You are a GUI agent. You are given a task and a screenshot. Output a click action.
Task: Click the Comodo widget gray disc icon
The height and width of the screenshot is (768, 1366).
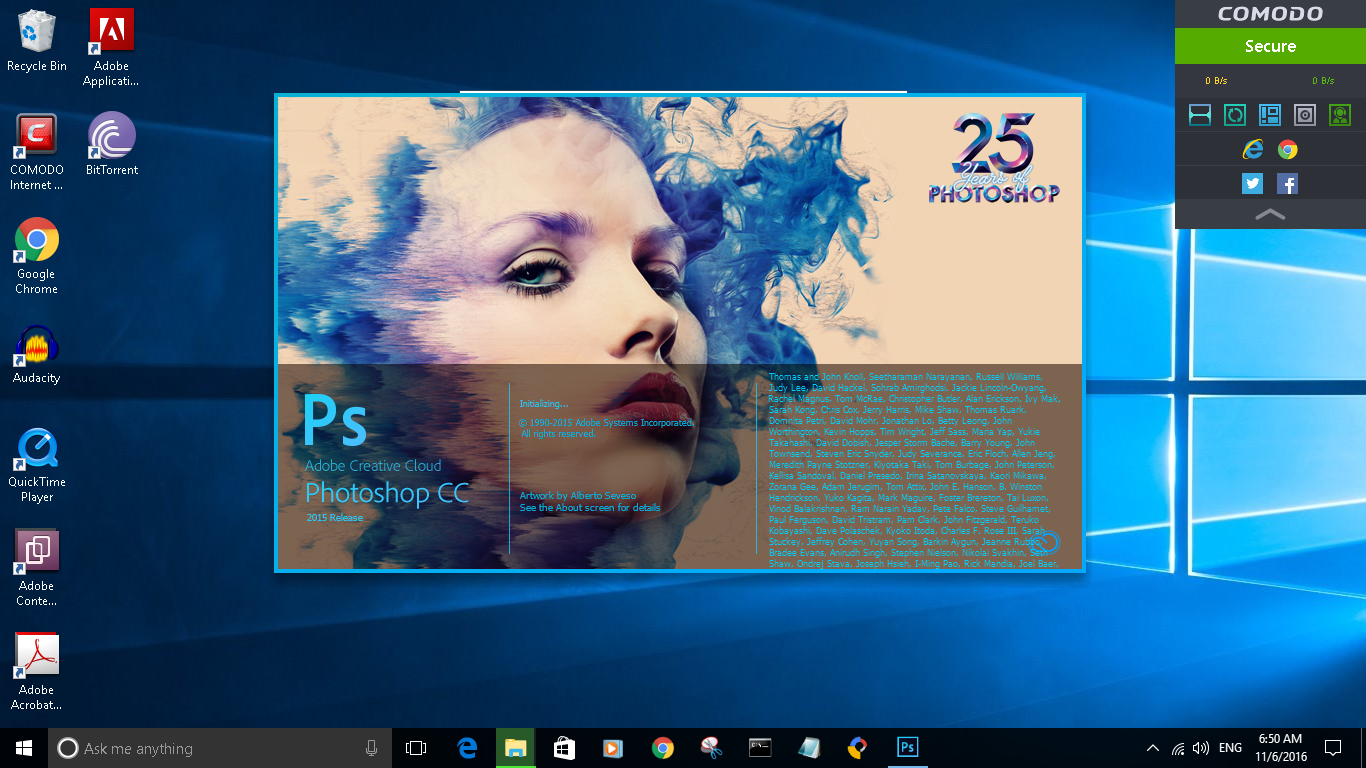[x=1305, y=116]
